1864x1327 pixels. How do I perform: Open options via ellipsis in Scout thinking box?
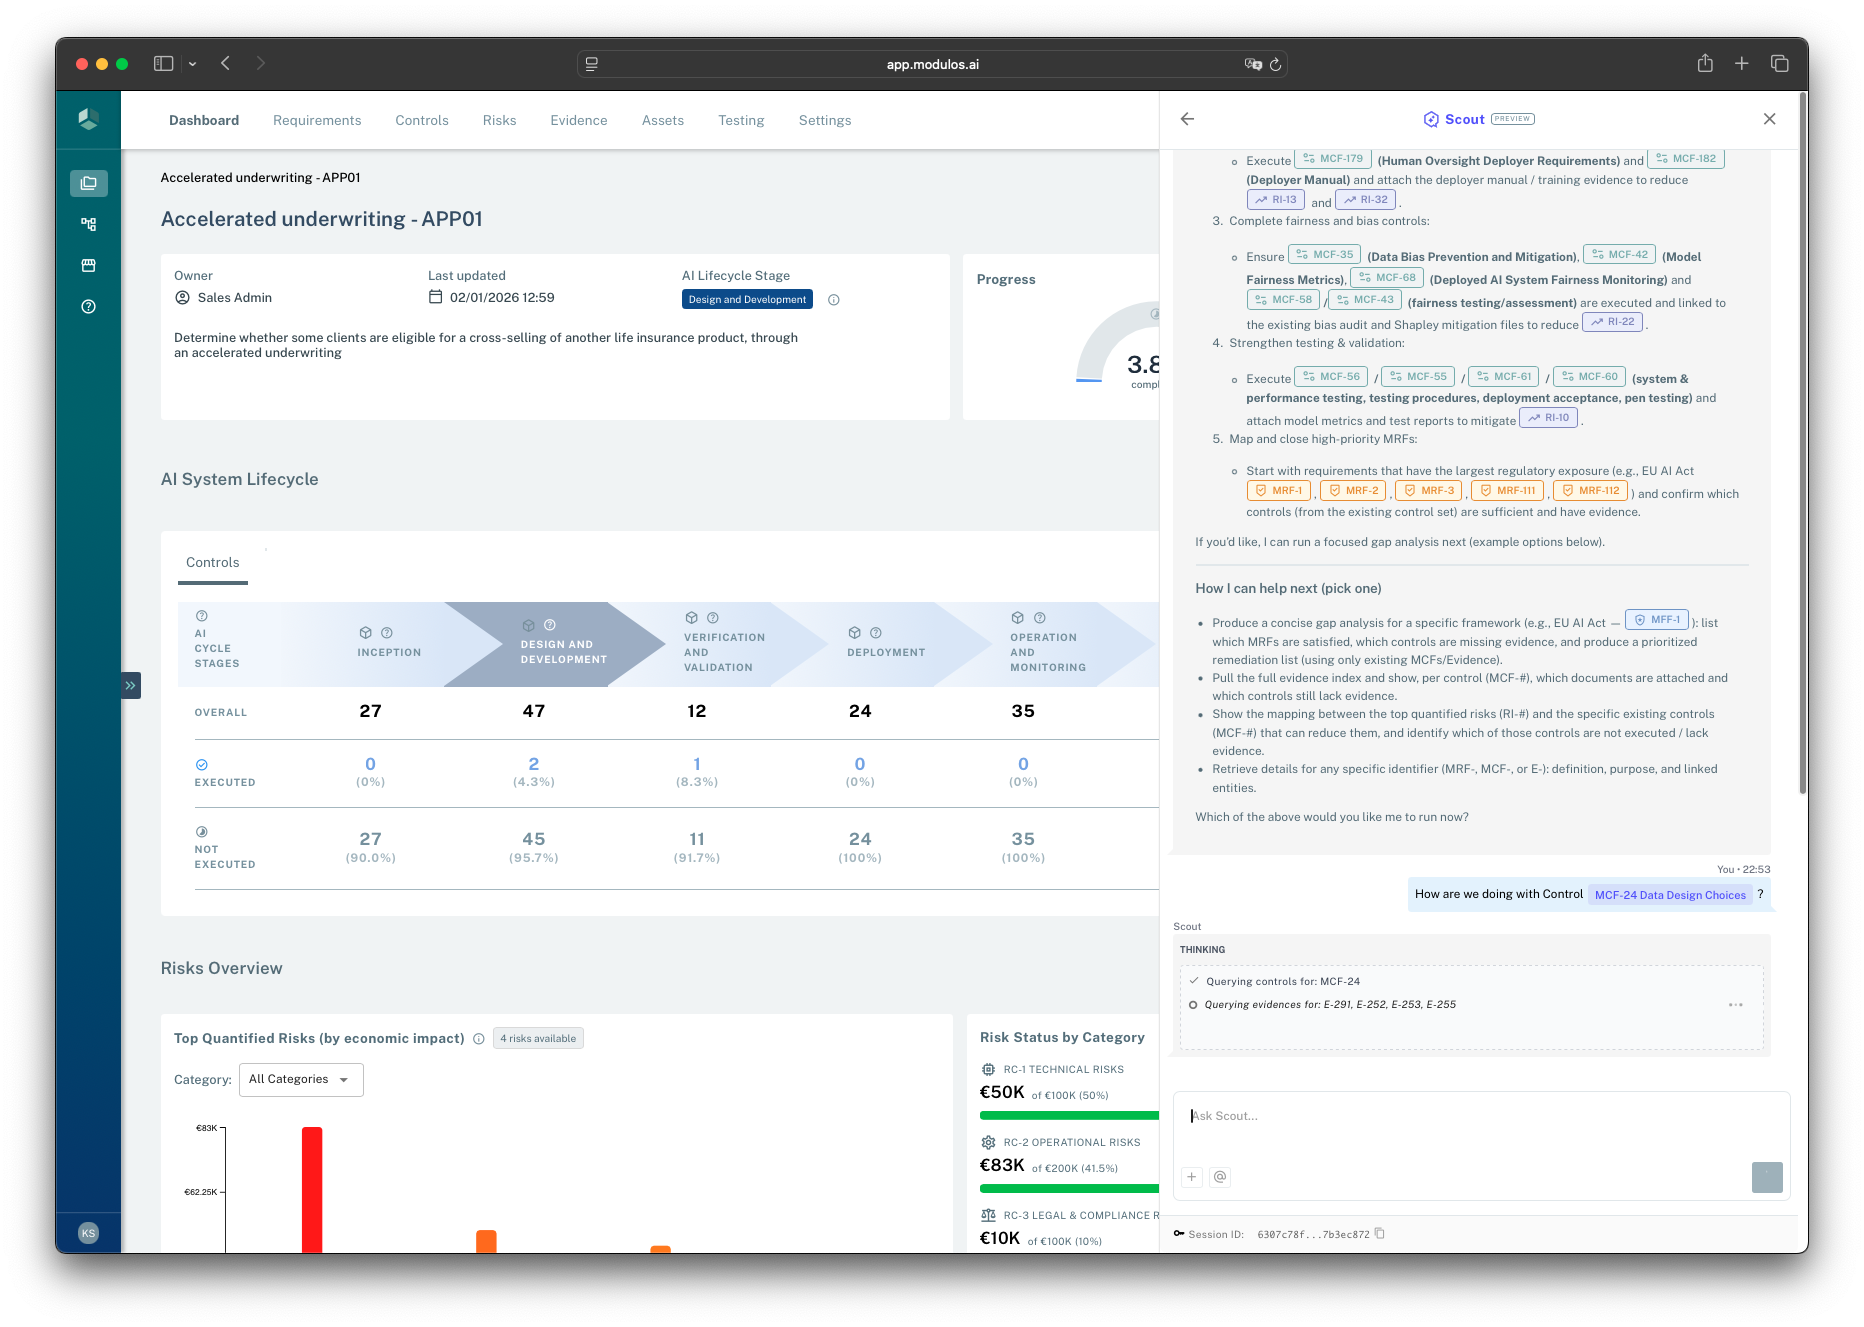tap(1736, 1004)
